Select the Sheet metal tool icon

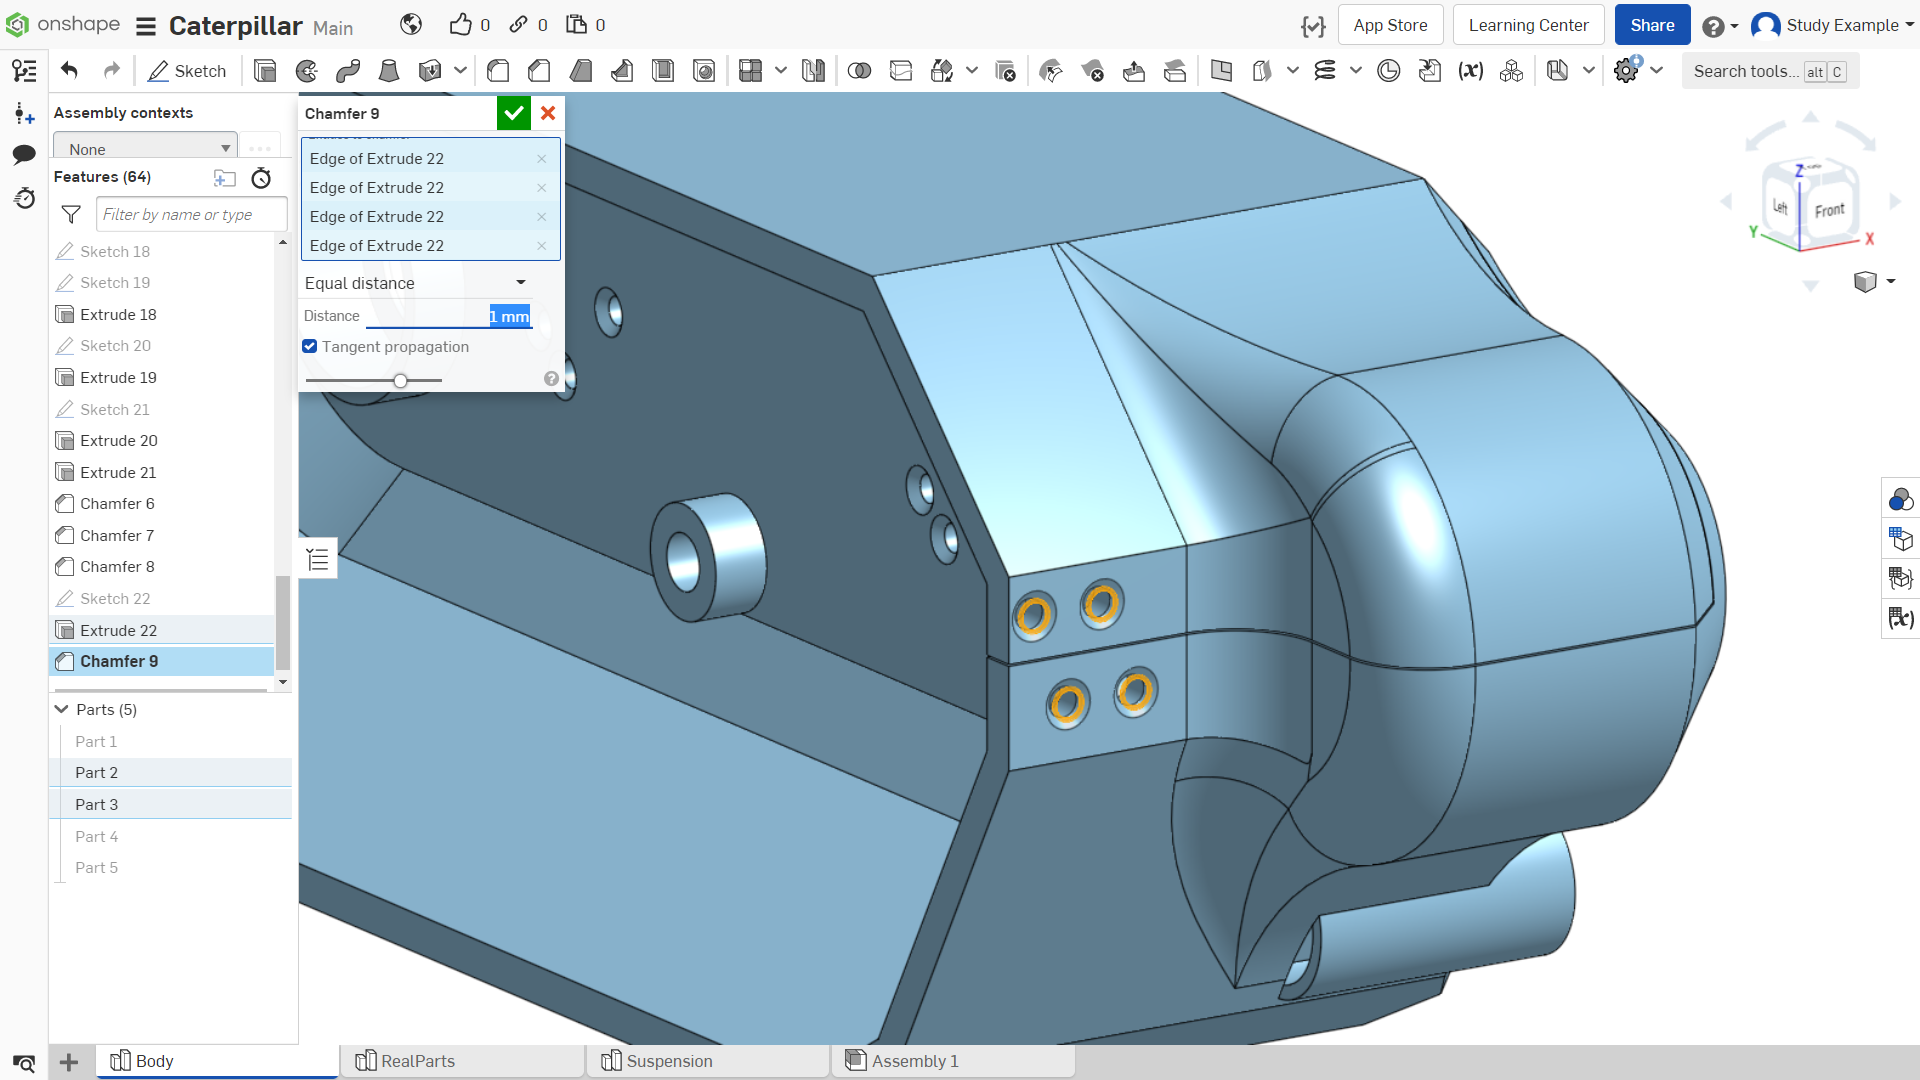point(1557,71)
